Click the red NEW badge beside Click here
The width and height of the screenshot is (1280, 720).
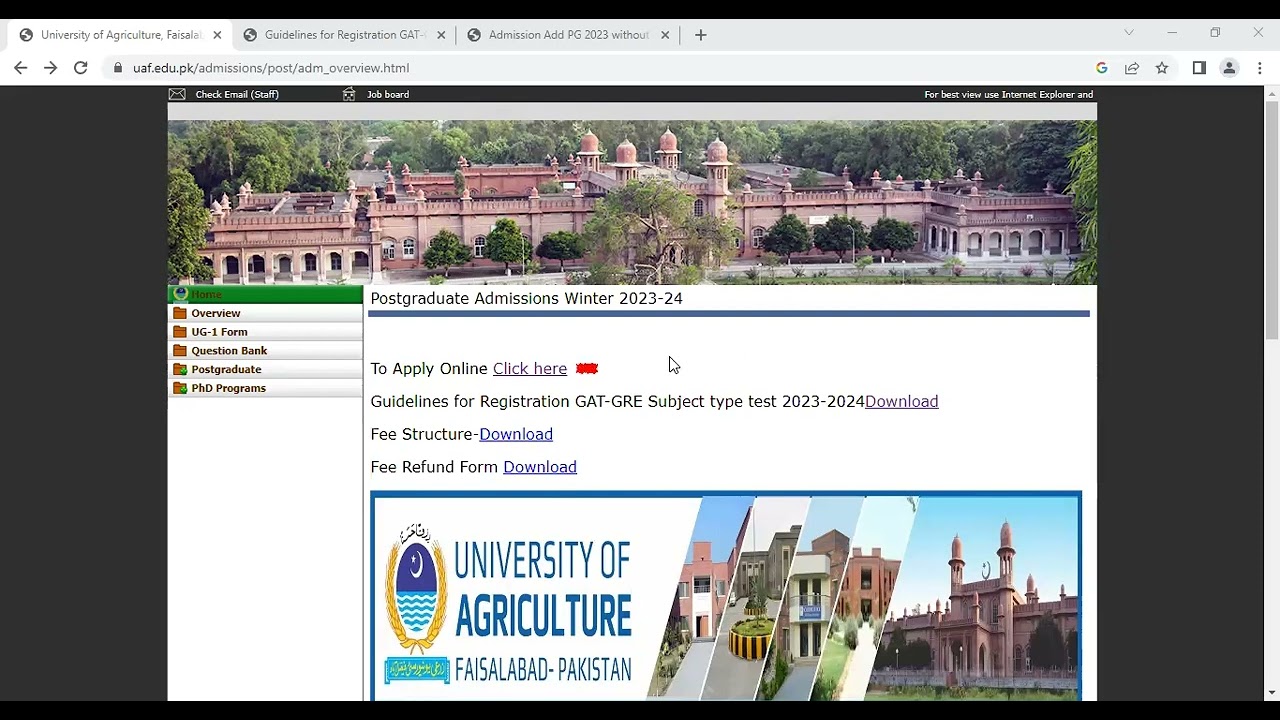pyautogui.click(x=587, y=369)
